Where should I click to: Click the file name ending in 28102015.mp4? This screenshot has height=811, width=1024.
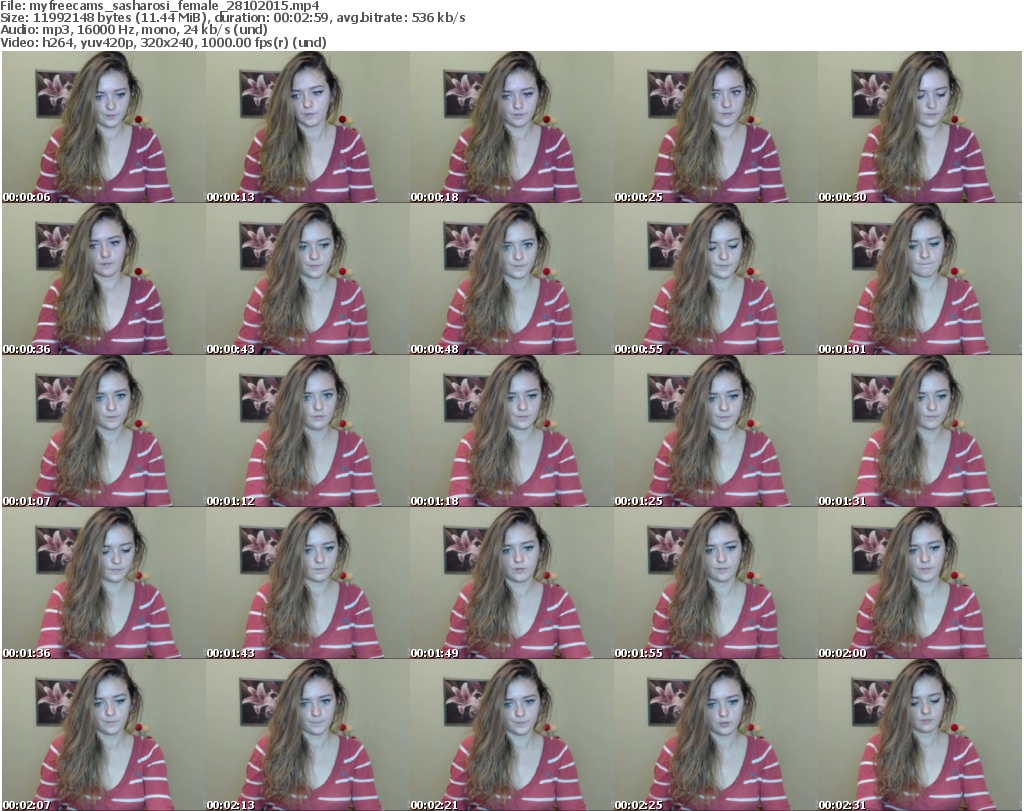(174, 6)
